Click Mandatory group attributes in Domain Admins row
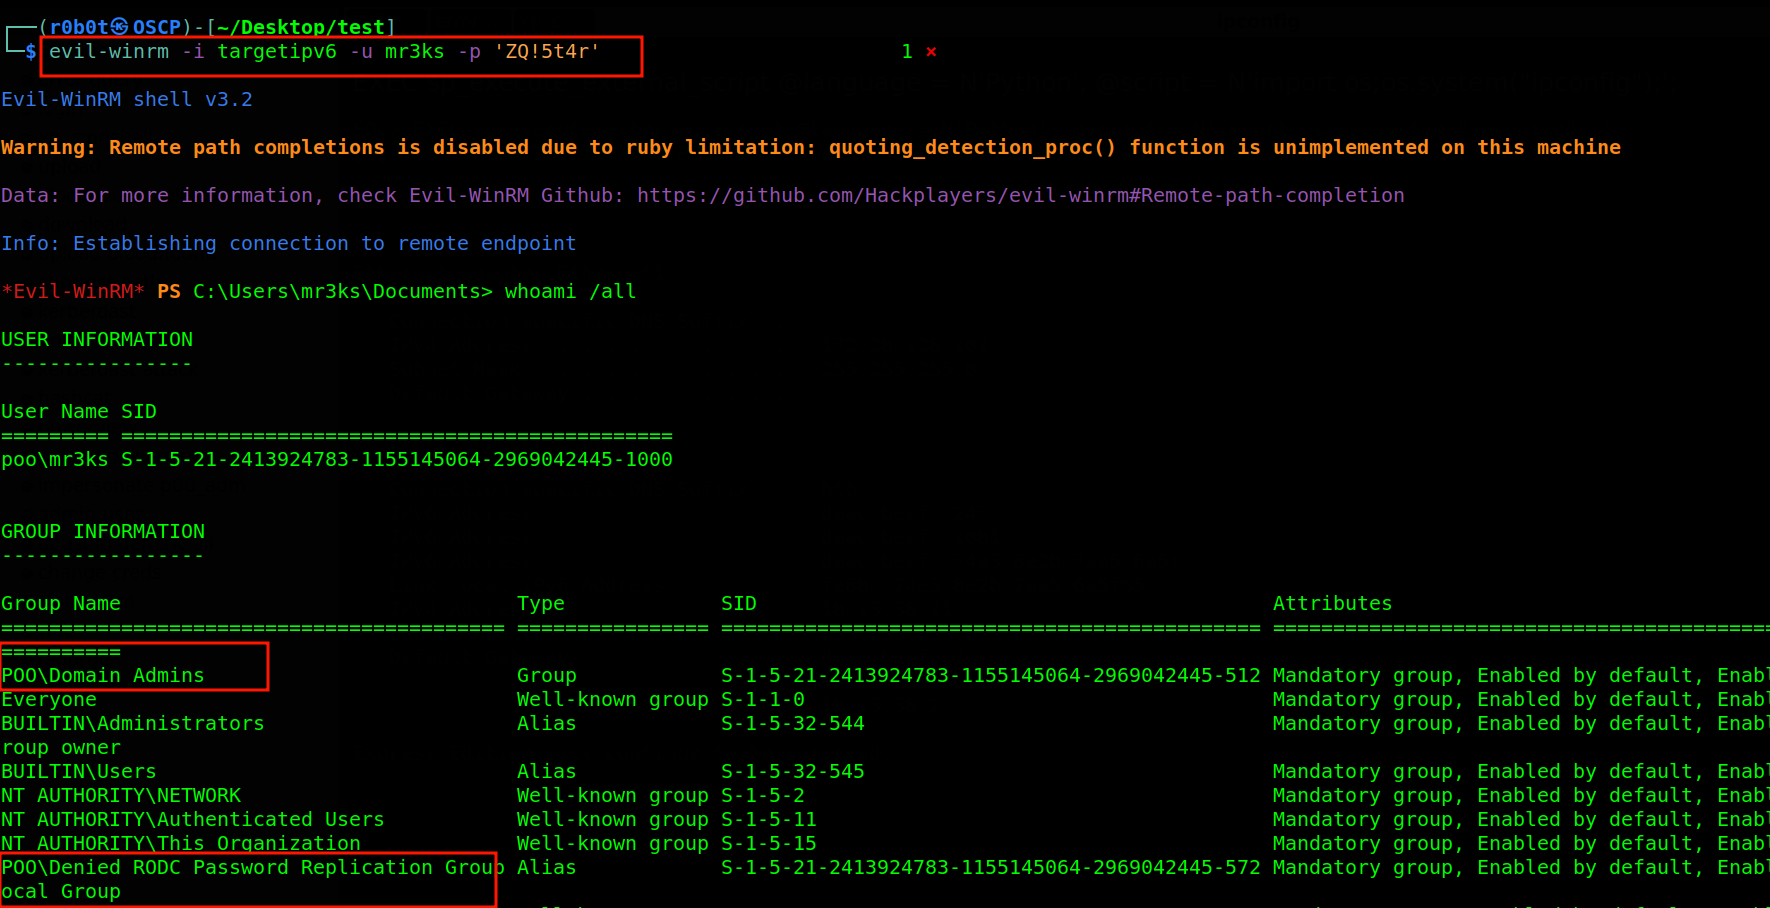The width and height of the screenshot is (1770, 908). tap(1520, 676)
